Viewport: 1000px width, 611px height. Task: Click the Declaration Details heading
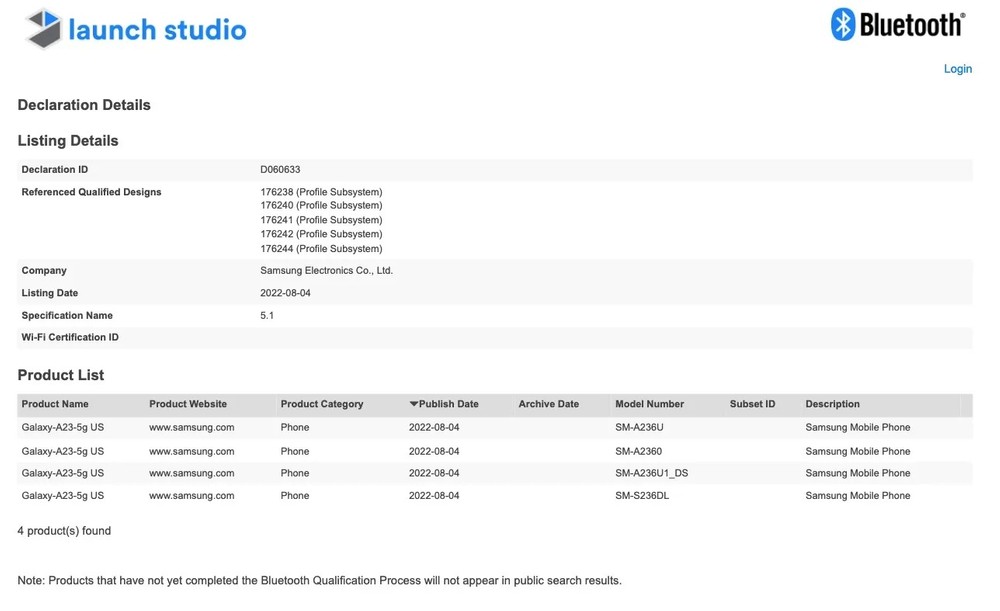point(84,105)
